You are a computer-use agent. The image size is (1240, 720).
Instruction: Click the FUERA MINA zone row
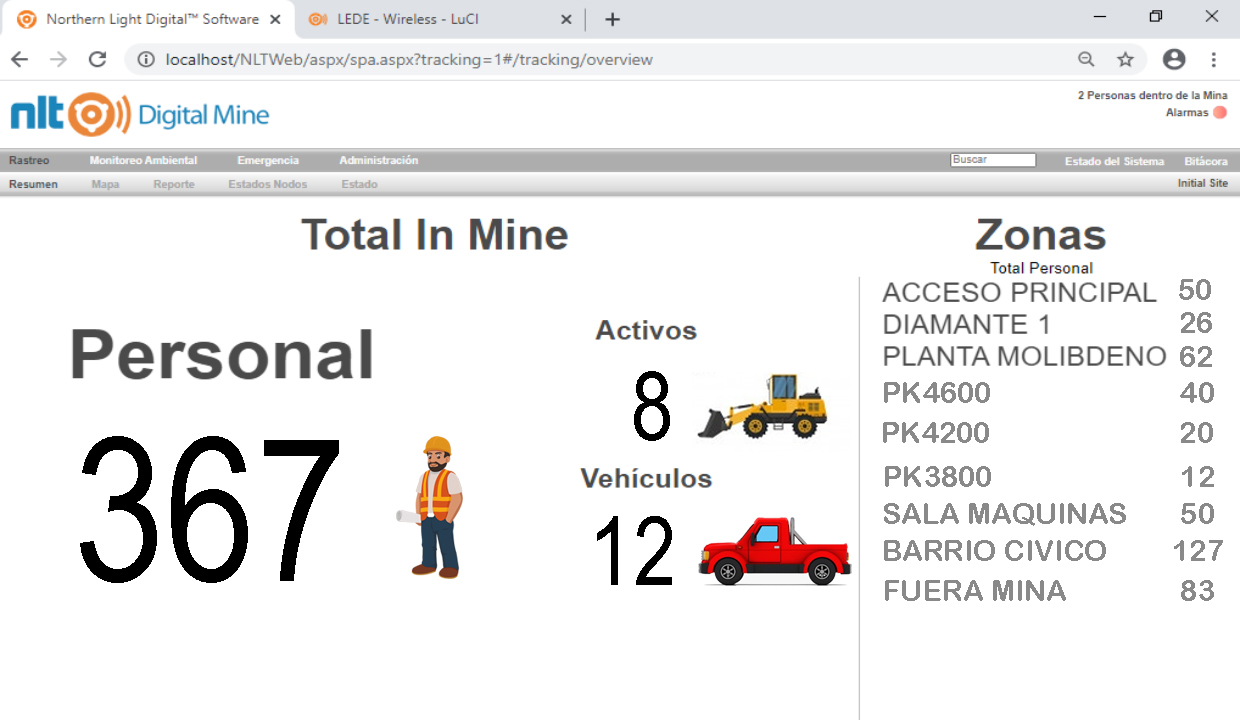point(1048,591)
